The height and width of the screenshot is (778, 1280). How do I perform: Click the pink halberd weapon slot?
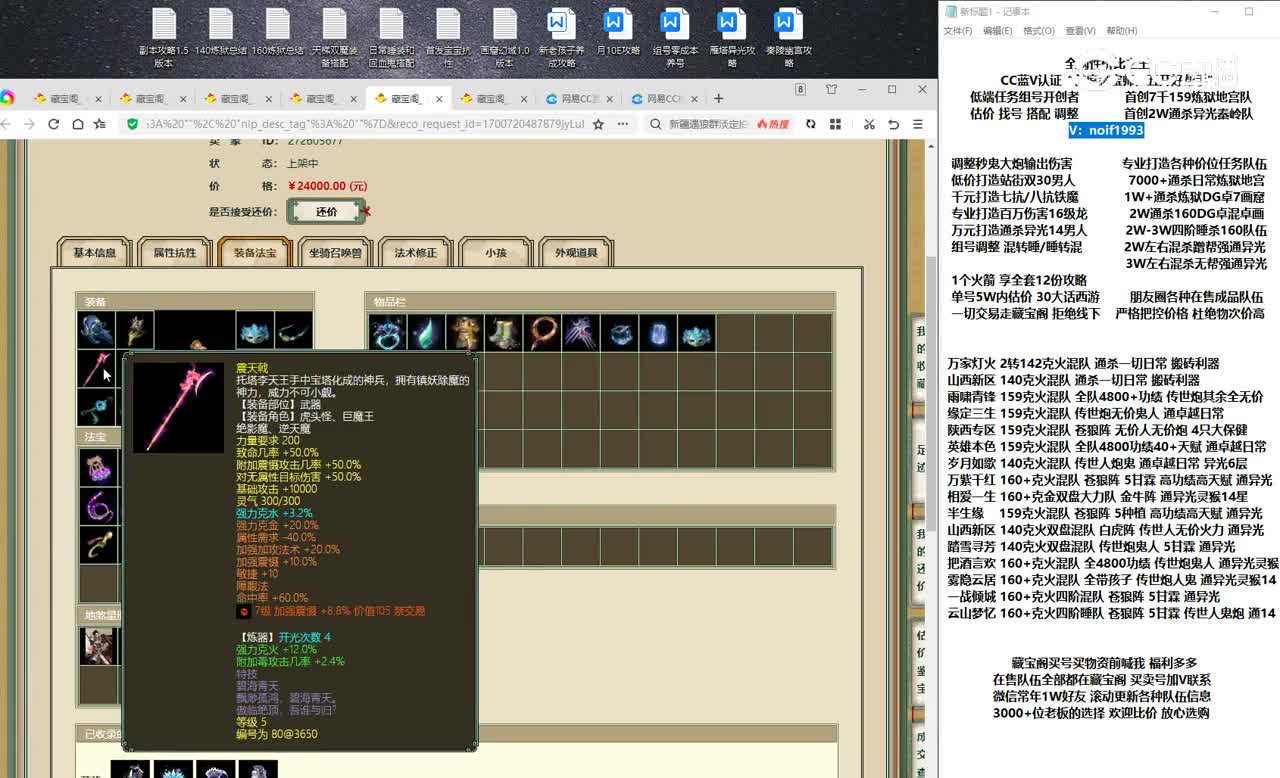click(x=97, y=369)
